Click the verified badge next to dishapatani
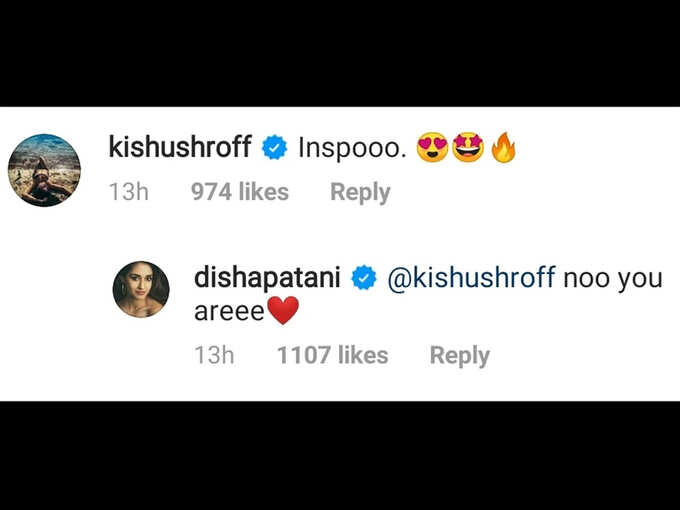 (x=364, y=278)
